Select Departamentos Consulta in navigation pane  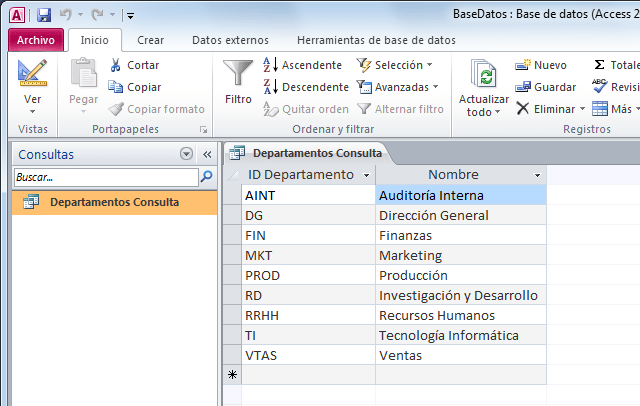pos(114,202)
